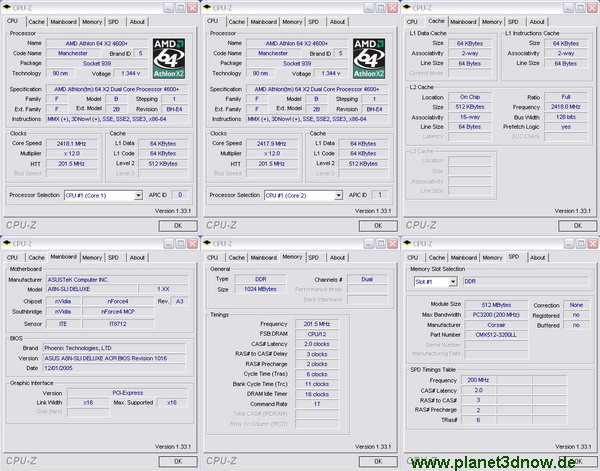The height and width of the screenshot is (471, 600).
Task: Click OK in the Cache window
Action: (x=578, y=226)
